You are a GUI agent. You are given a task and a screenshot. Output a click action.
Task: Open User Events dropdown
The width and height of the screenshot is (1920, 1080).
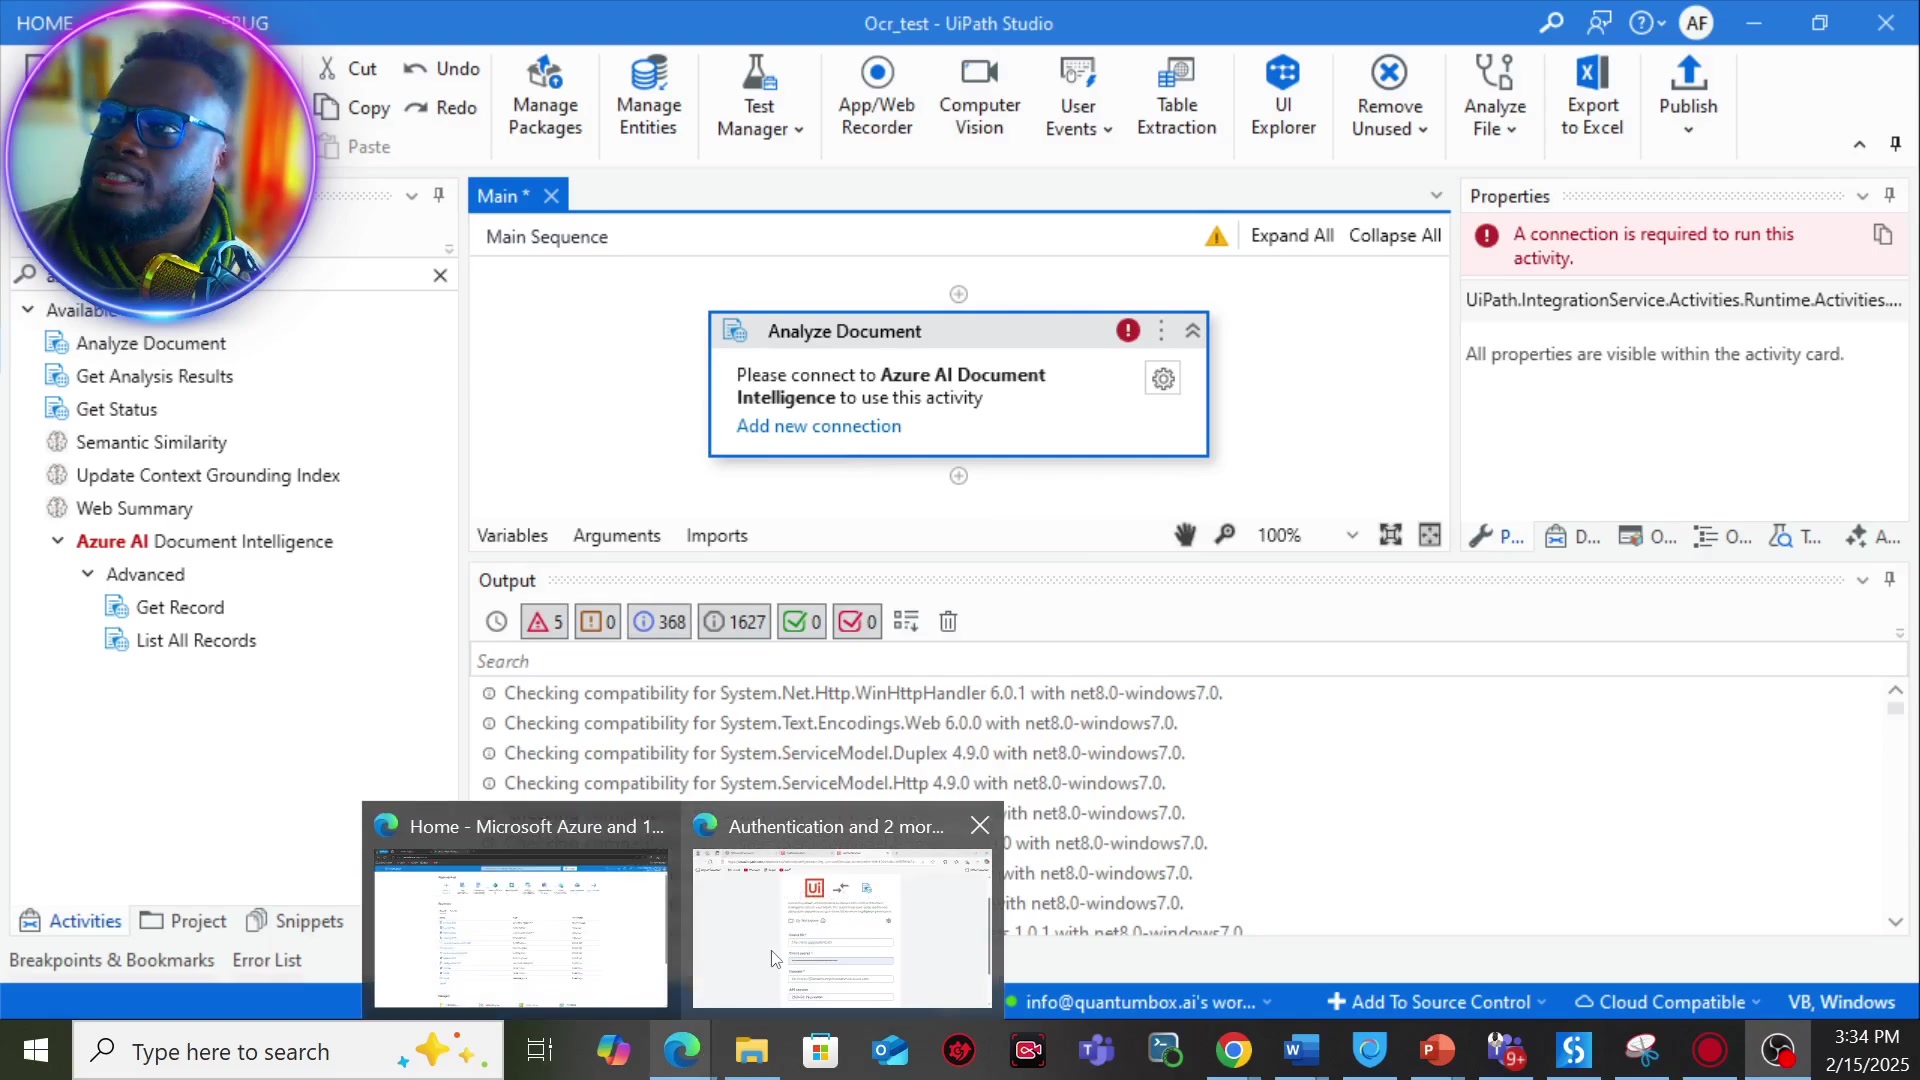[1078, 97]
